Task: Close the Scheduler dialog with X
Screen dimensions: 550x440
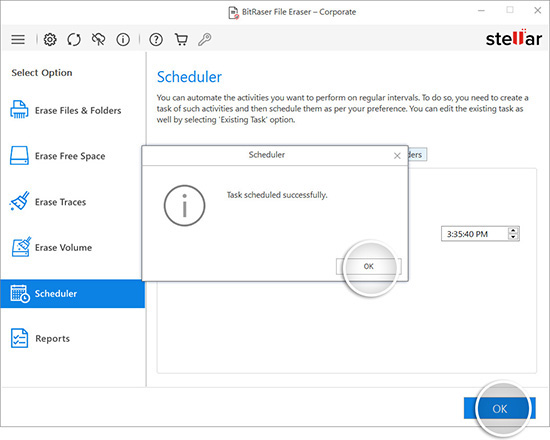Action: tap(397, 155)
